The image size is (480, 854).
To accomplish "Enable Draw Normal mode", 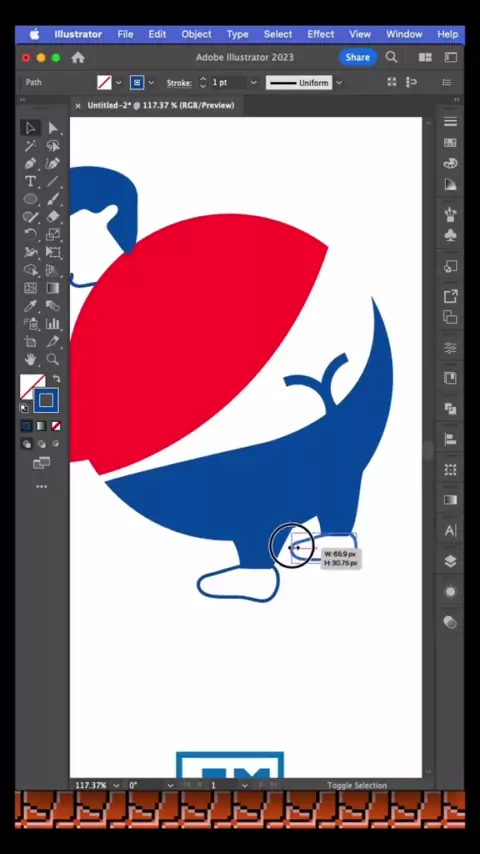I will click(x=26, y=444).
